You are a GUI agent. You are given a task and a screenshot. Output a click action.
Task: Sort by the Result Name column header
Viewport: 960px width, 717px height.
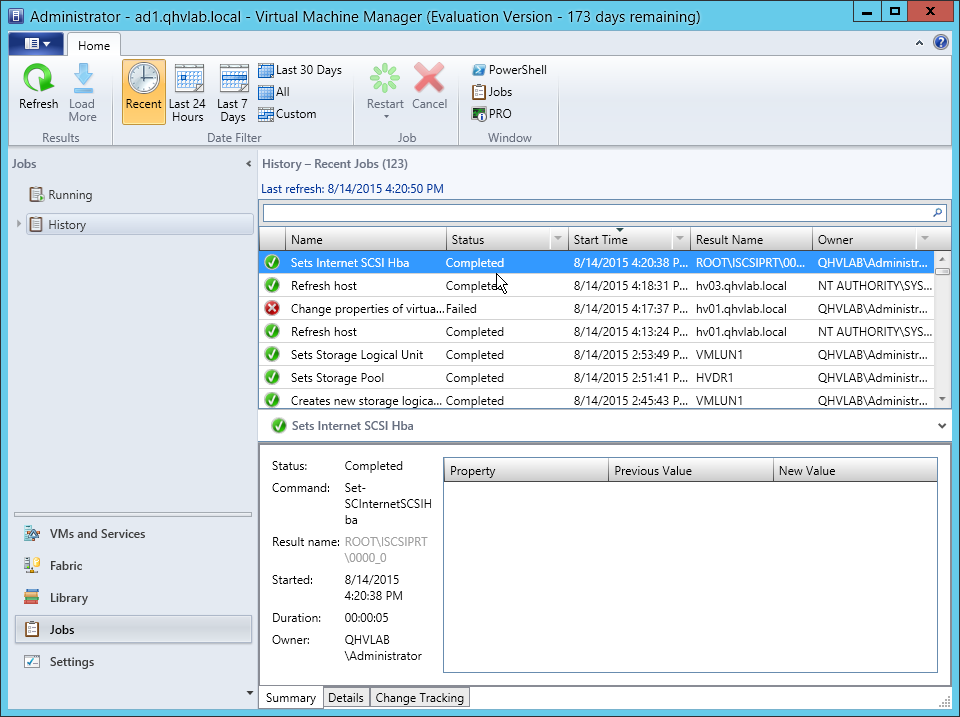[x=751, y=239]
